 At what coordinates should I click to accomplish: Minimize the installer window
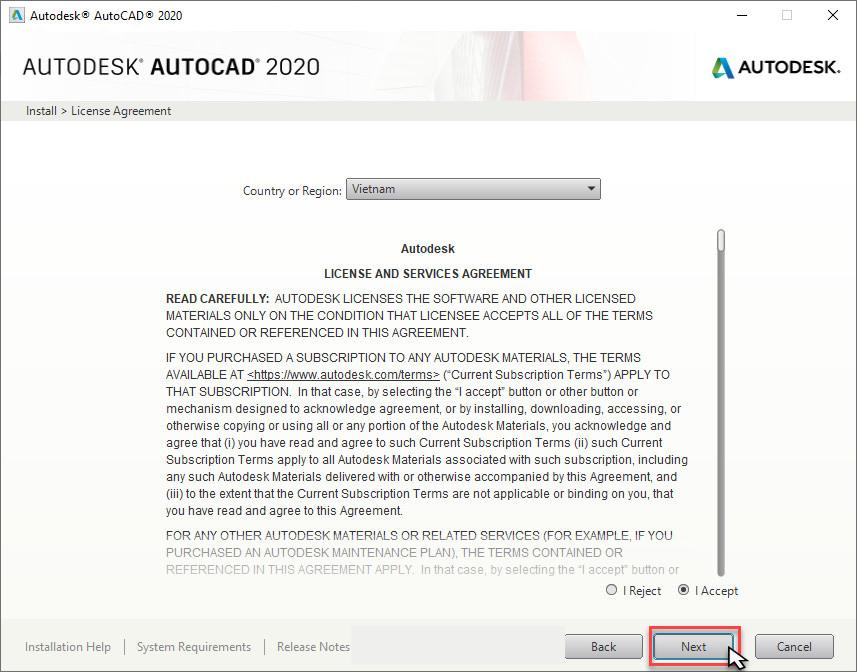click(741, 15)
